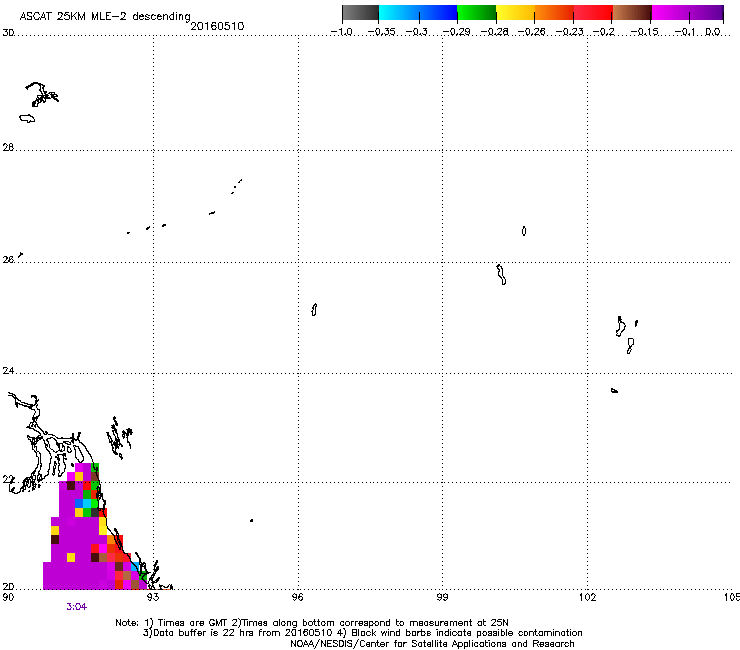Click the yellow segment of the color bar

pos(515,13)
